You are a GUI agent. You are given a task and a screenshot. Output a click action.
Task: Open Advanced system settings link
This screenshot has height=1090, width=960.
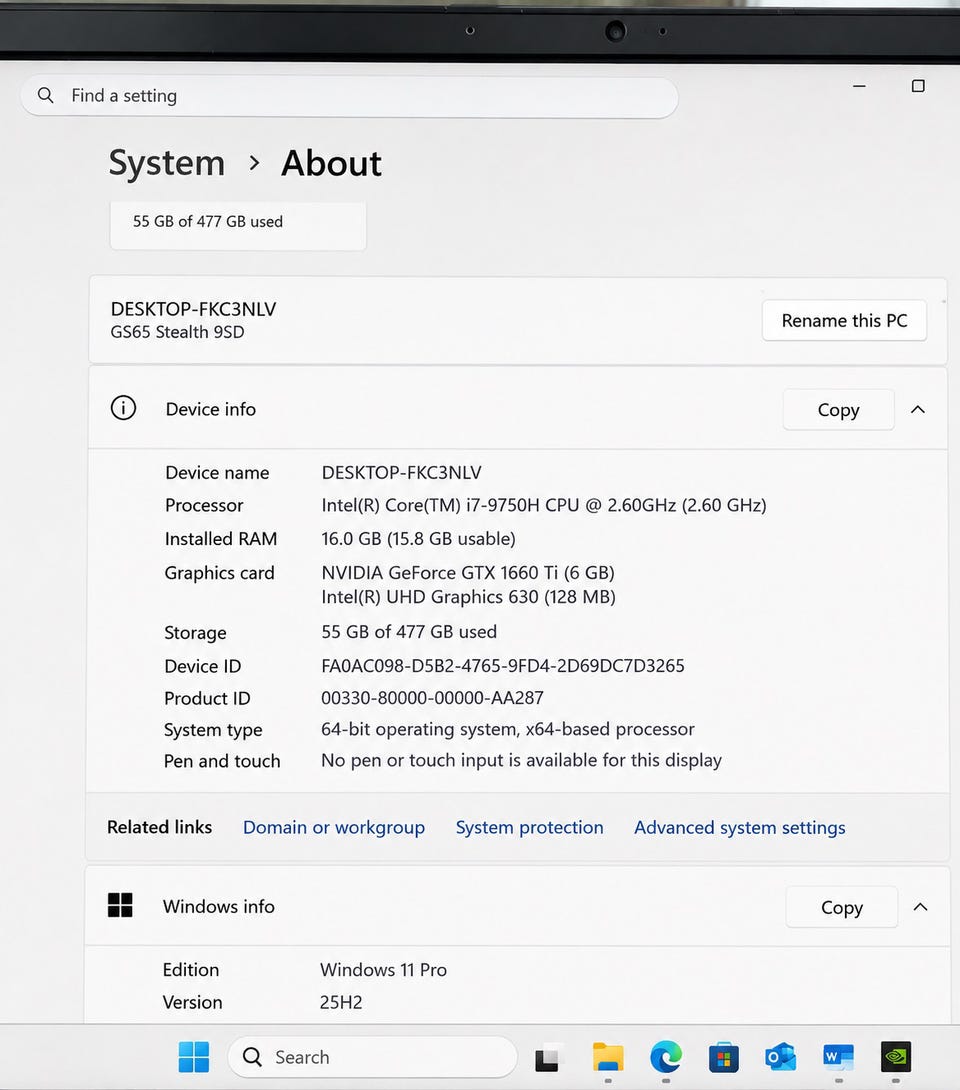(x=740, y=827)
